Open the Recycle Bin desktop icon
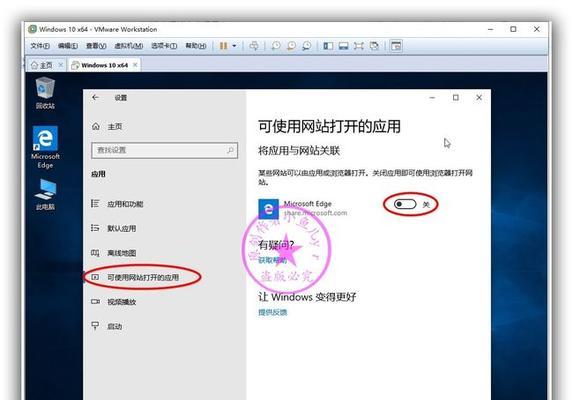Image resolution: width=573 pixels, height=400 pixels. [x=45, y=93]
